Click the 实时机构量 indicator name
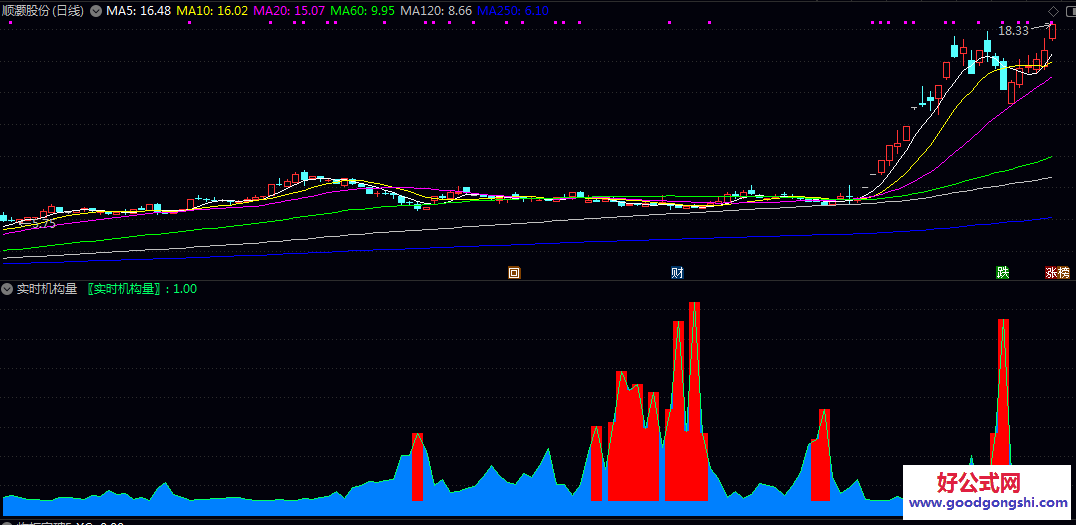Viewport: 1076px width, 525px height. (47, 289)
